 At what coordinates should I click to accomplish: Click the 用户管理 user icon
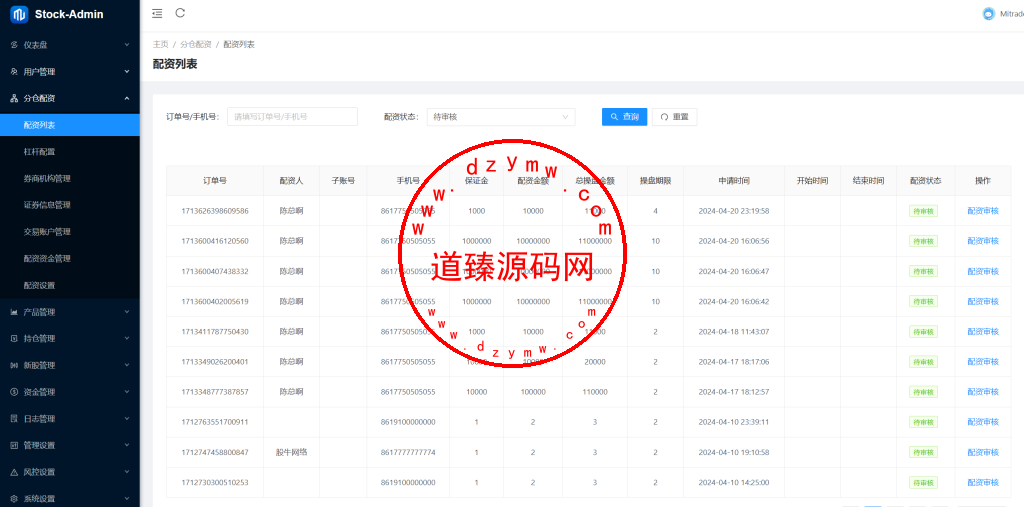[14, 72]
